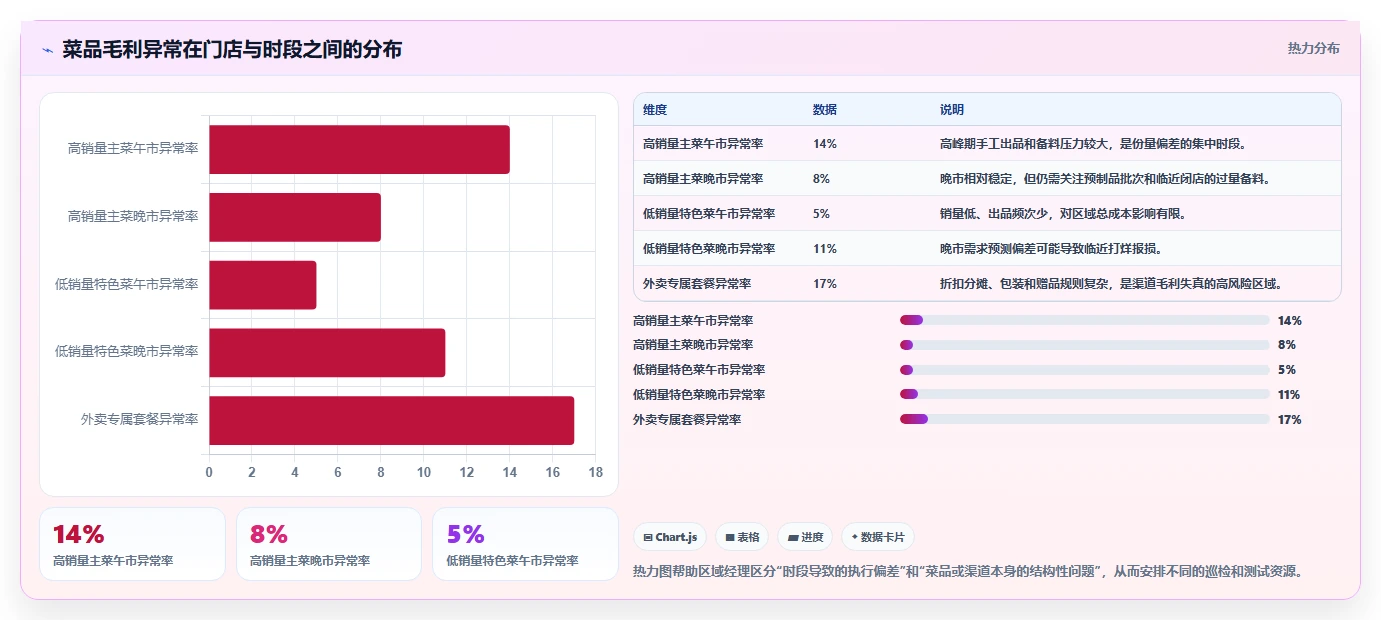Click the title 菜品毛利异常在门店与时段之间的分布

click(x=232, y=49)
